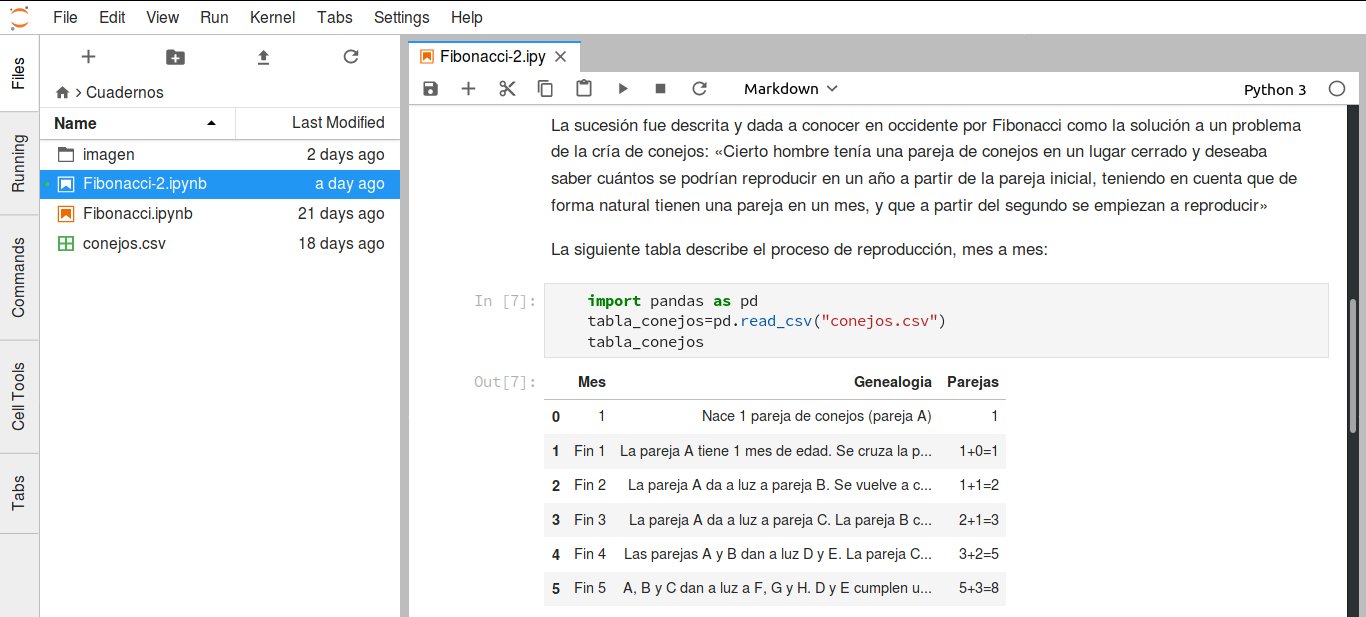Create a new folder in the file browser

point(175,57)
